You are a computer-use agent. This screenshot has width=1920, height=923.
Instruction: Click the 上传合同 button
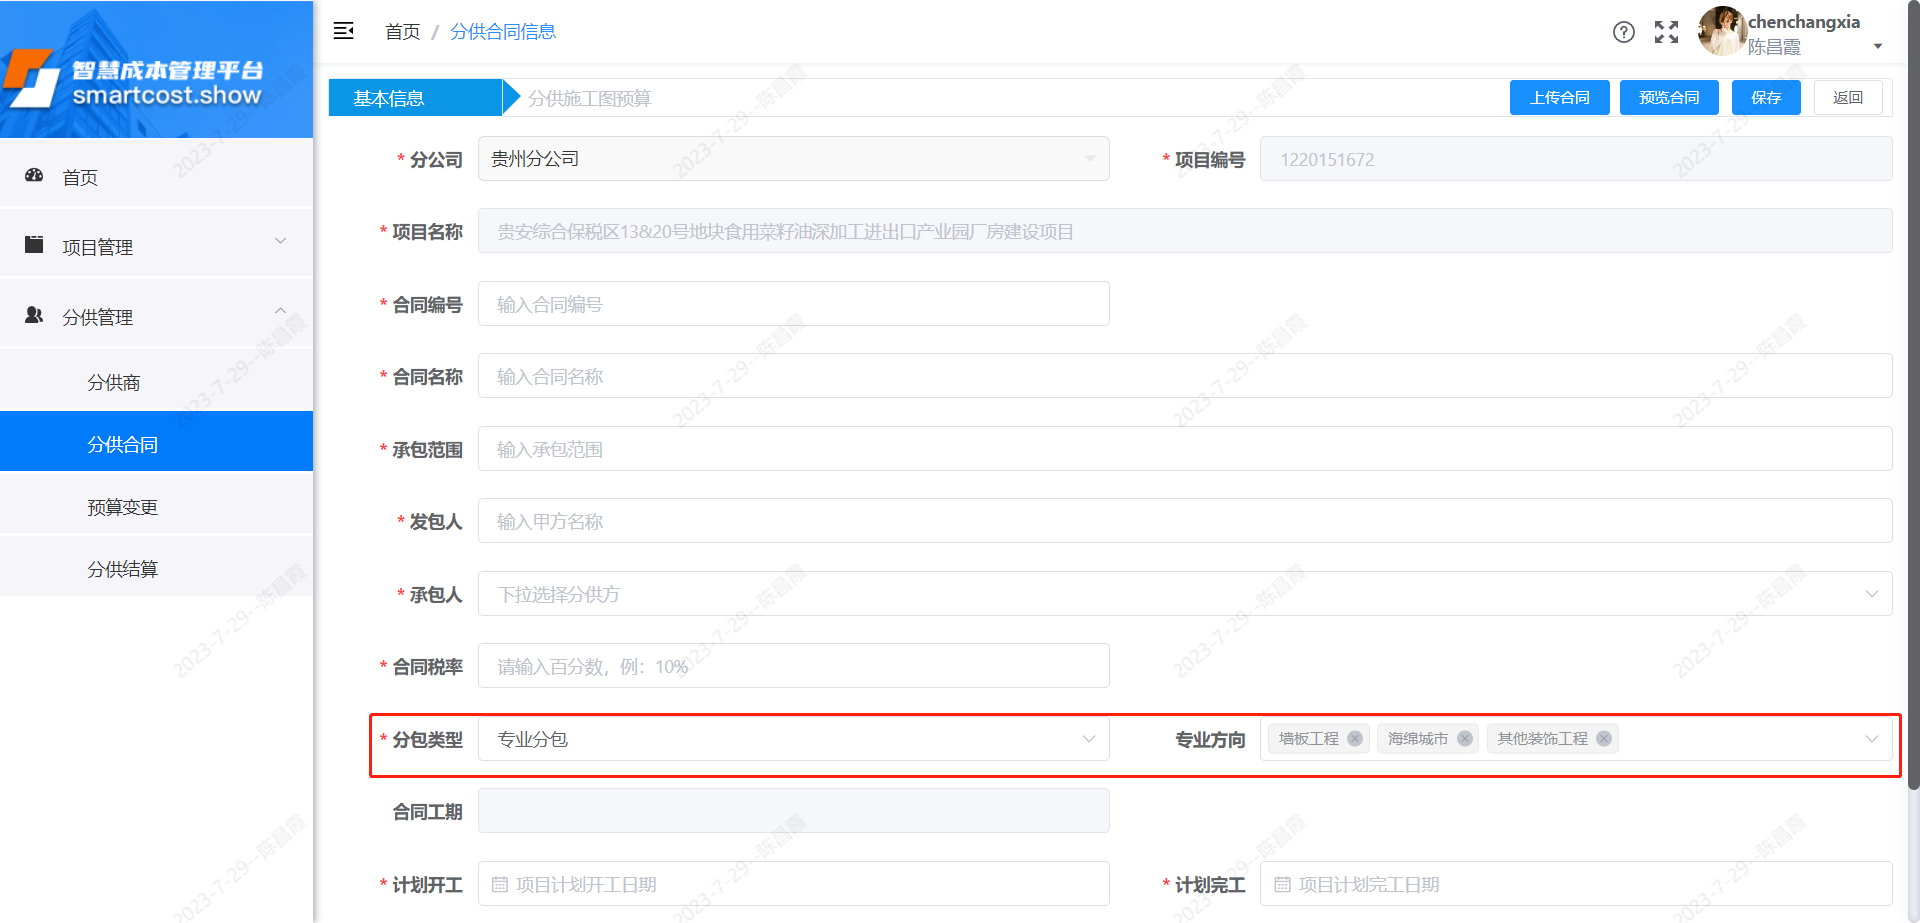(x=1559, y=98)
